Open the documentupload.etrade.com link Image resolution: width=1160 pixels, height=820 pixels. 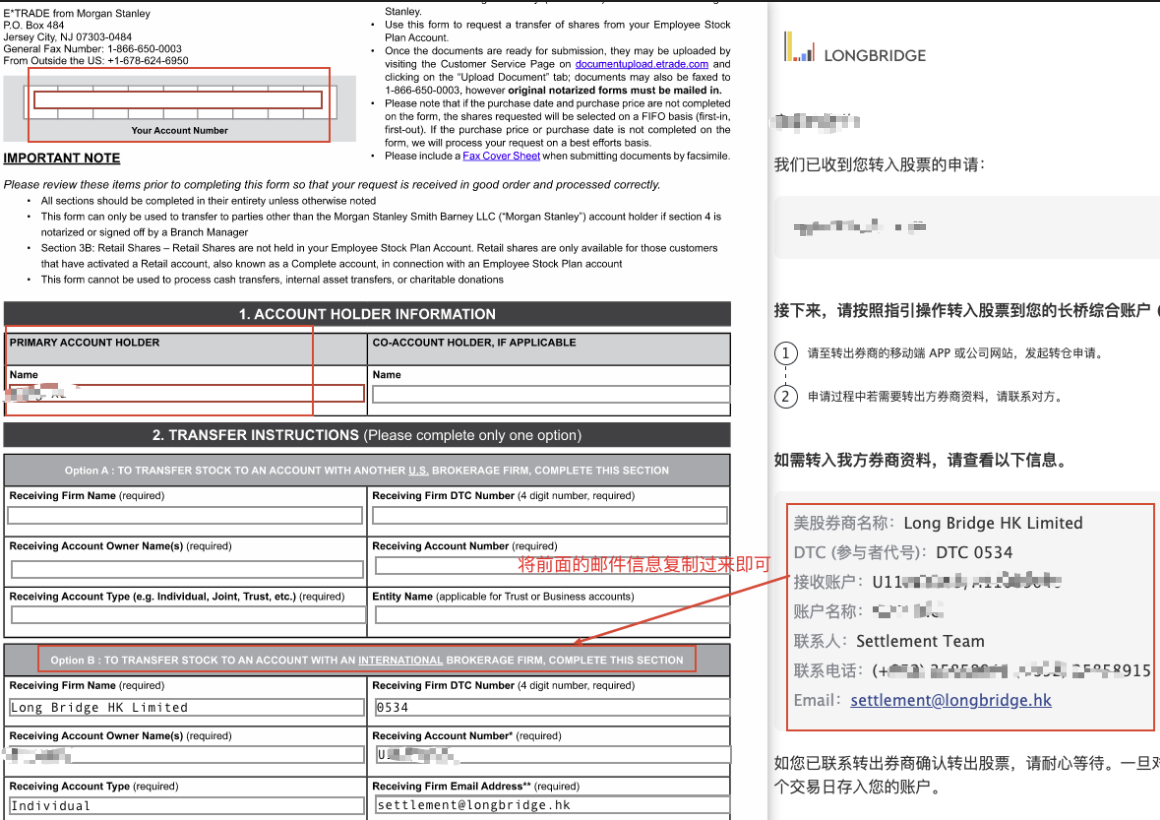[641, 64]
